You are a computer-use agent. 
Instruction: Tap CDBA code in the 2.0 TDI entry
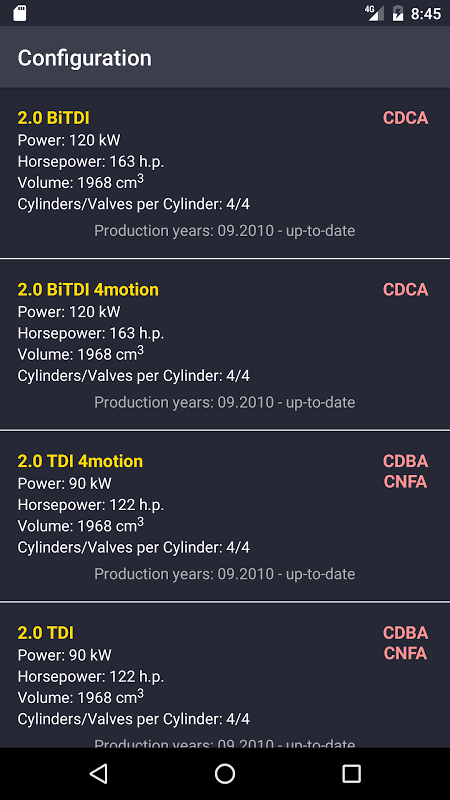pyautogui.click(x=406, y=633)
